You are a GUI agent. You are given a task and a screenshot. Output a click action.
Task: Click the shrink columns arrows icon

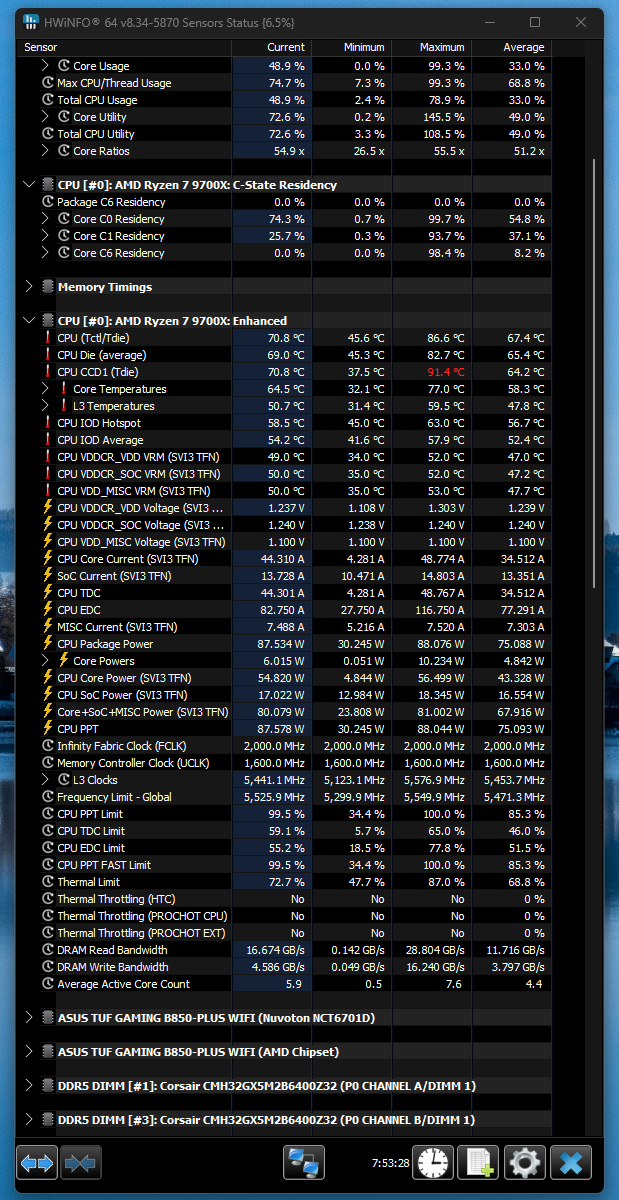(81, 1162)
